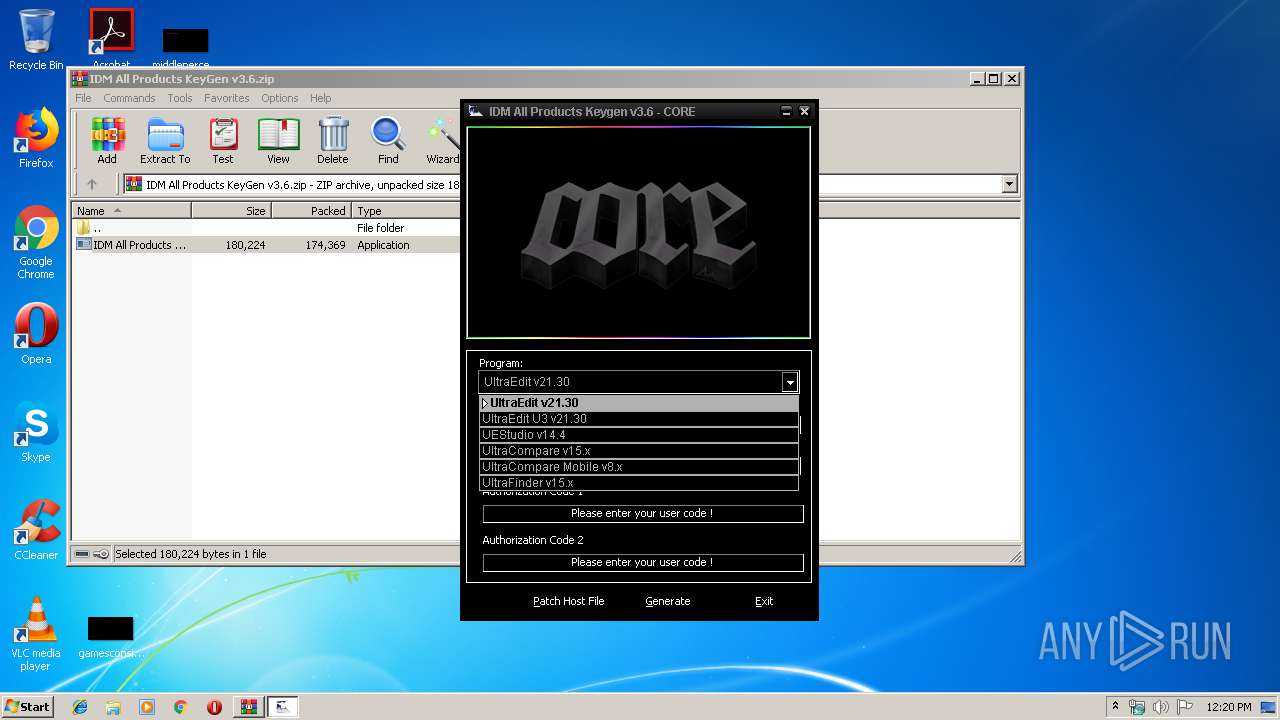Open the Help menu

pyautogui.click(x=320, y=98)
